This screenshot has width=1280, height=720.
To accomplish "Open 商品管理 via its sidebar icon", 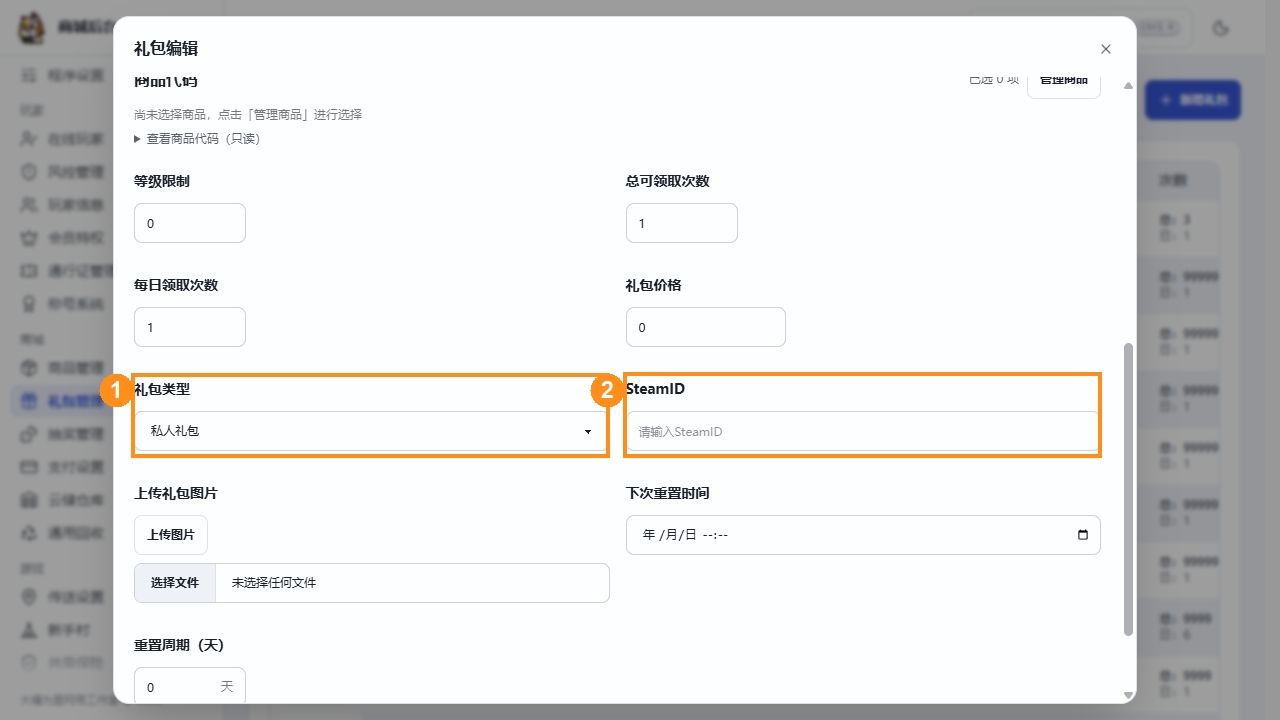I will (30, 367).
